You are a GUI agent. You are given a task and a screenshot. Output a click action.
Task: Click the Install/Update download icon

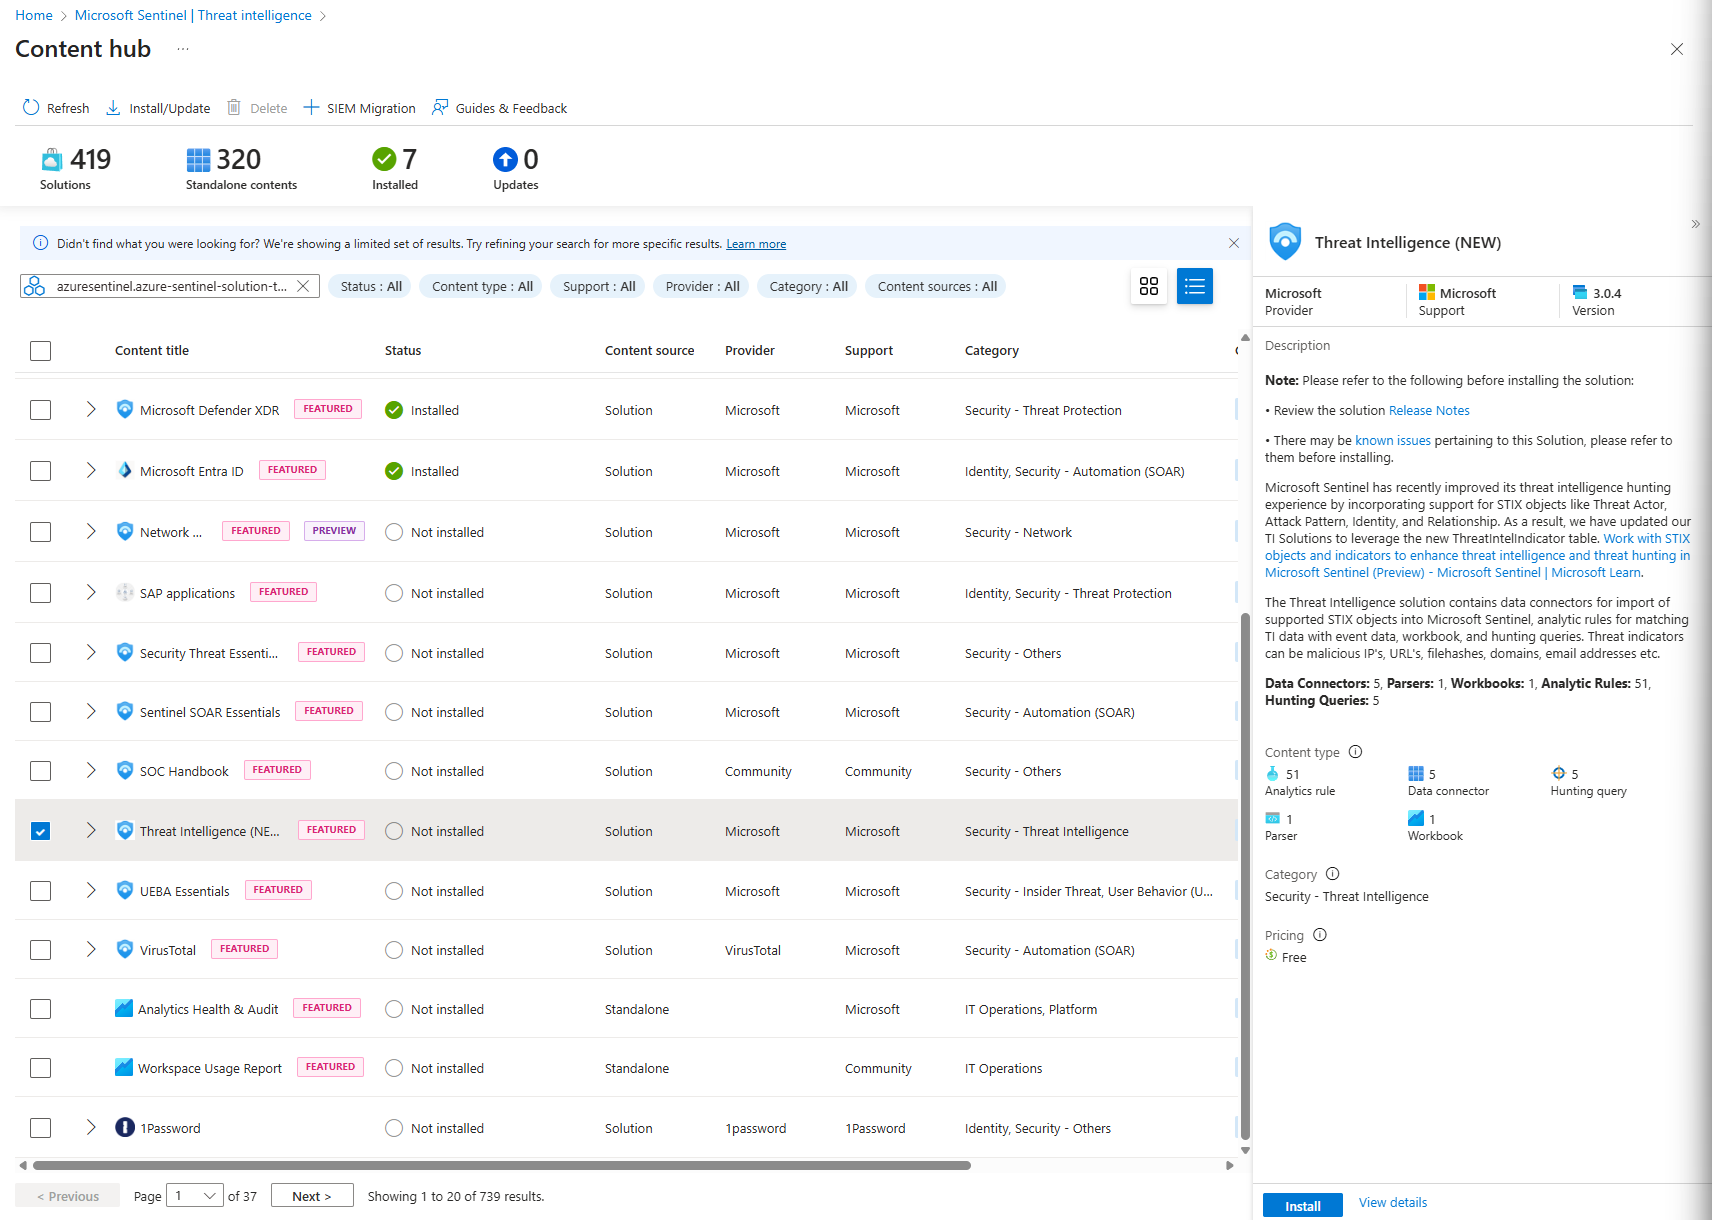click(x=113, y=107)
